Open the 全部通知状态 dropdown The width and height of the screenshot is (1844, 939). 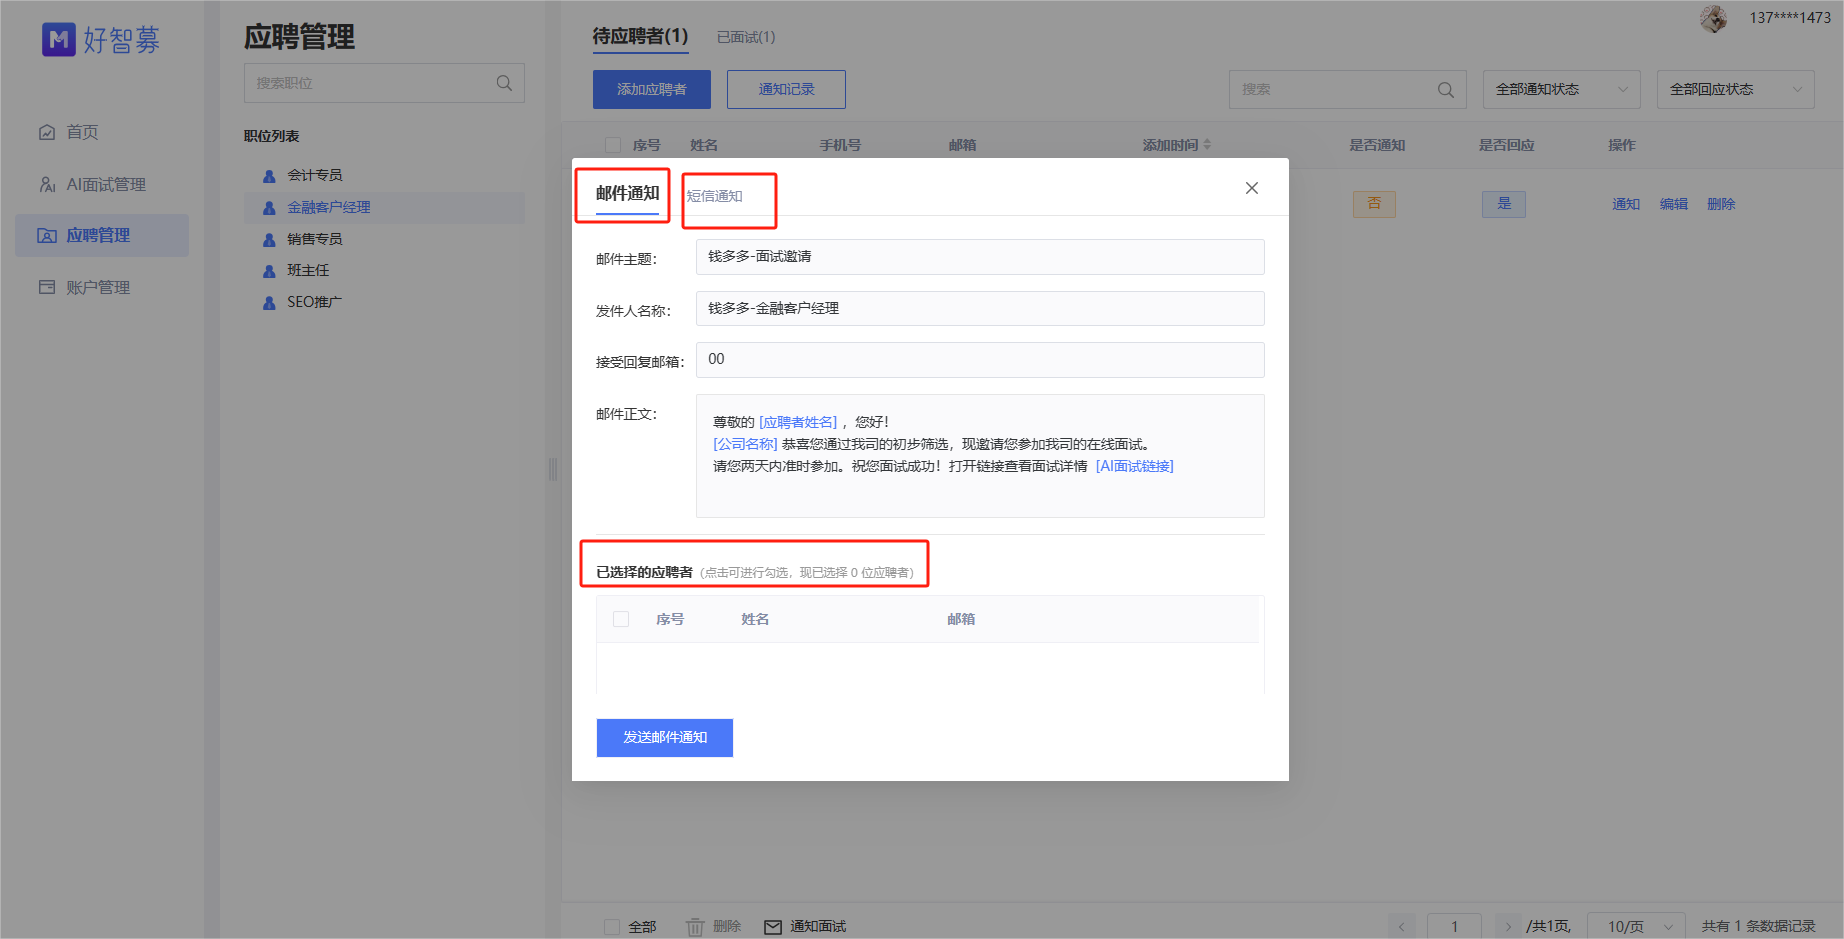(x=1560, y=89)
